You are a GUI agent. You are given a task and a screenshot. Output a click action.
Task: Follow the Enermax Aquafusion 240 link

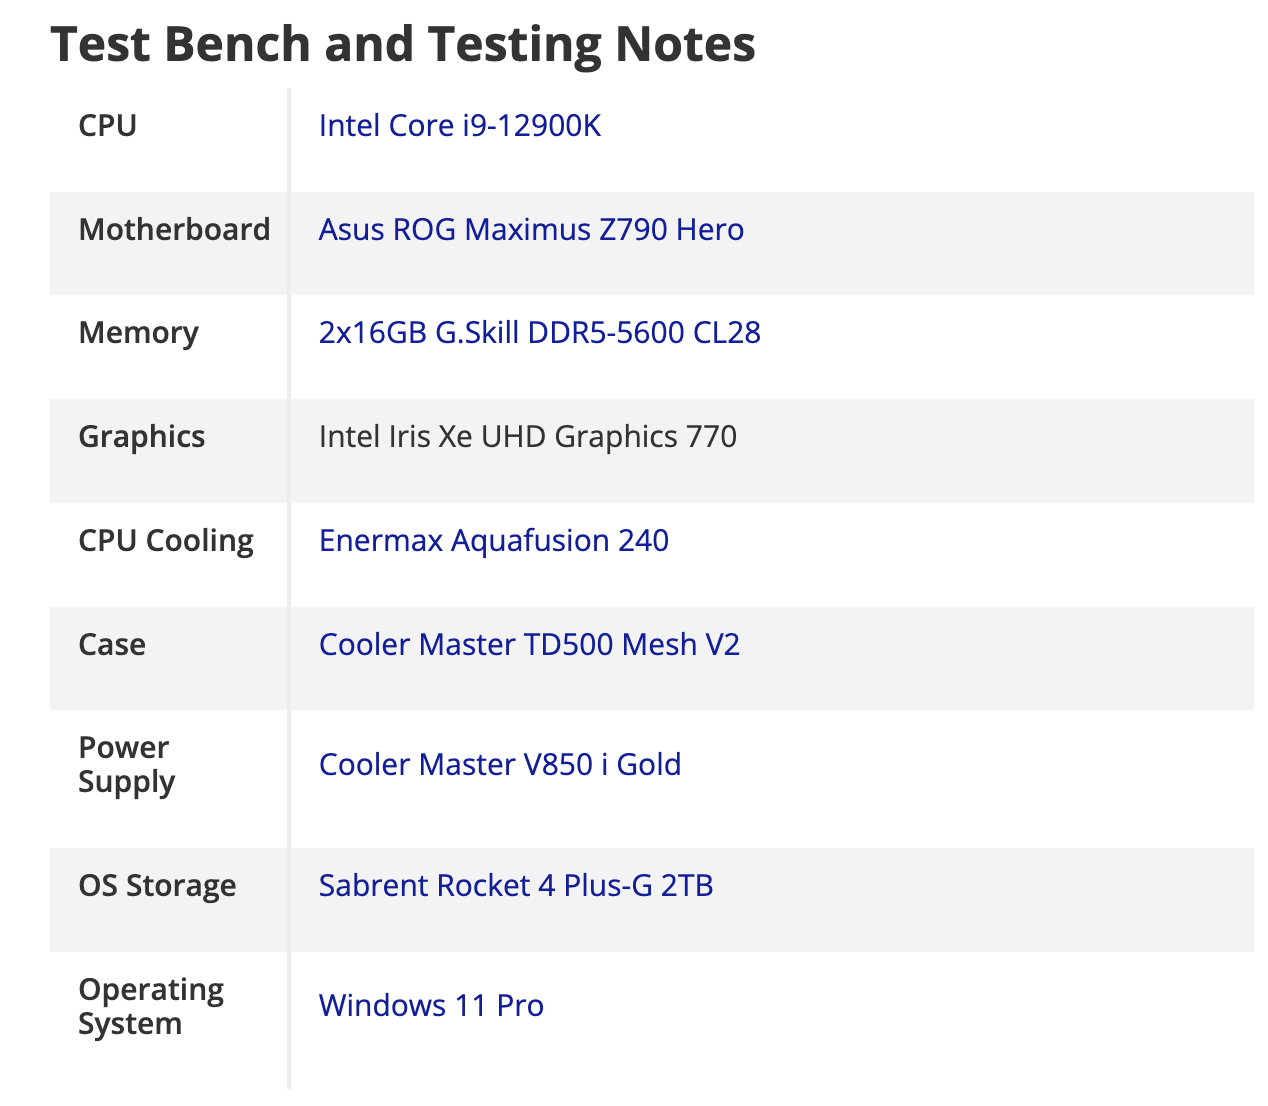tap(493, 541)
